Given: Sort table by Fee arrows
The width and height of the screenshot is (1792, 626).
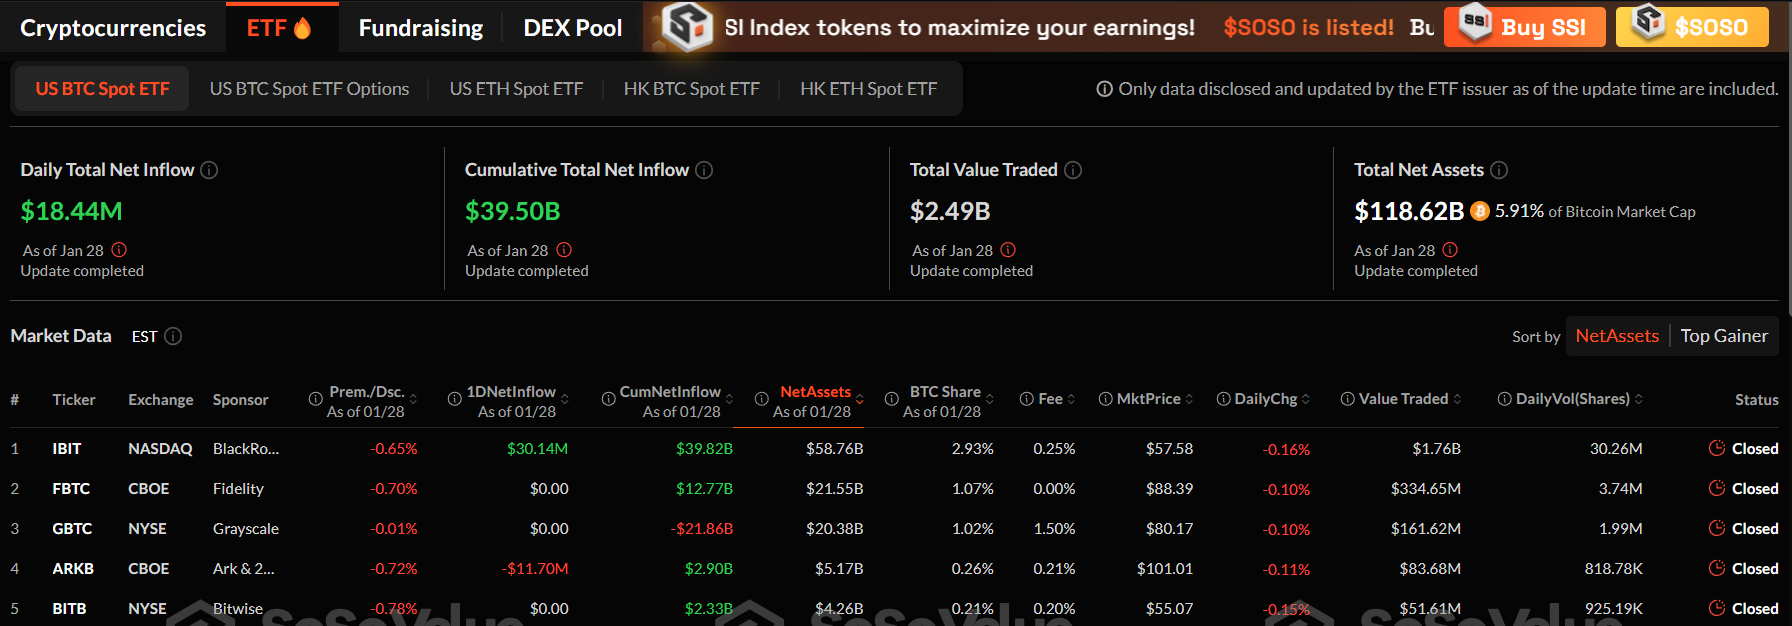Looking at the screenshot, I should coord(1072,399).
